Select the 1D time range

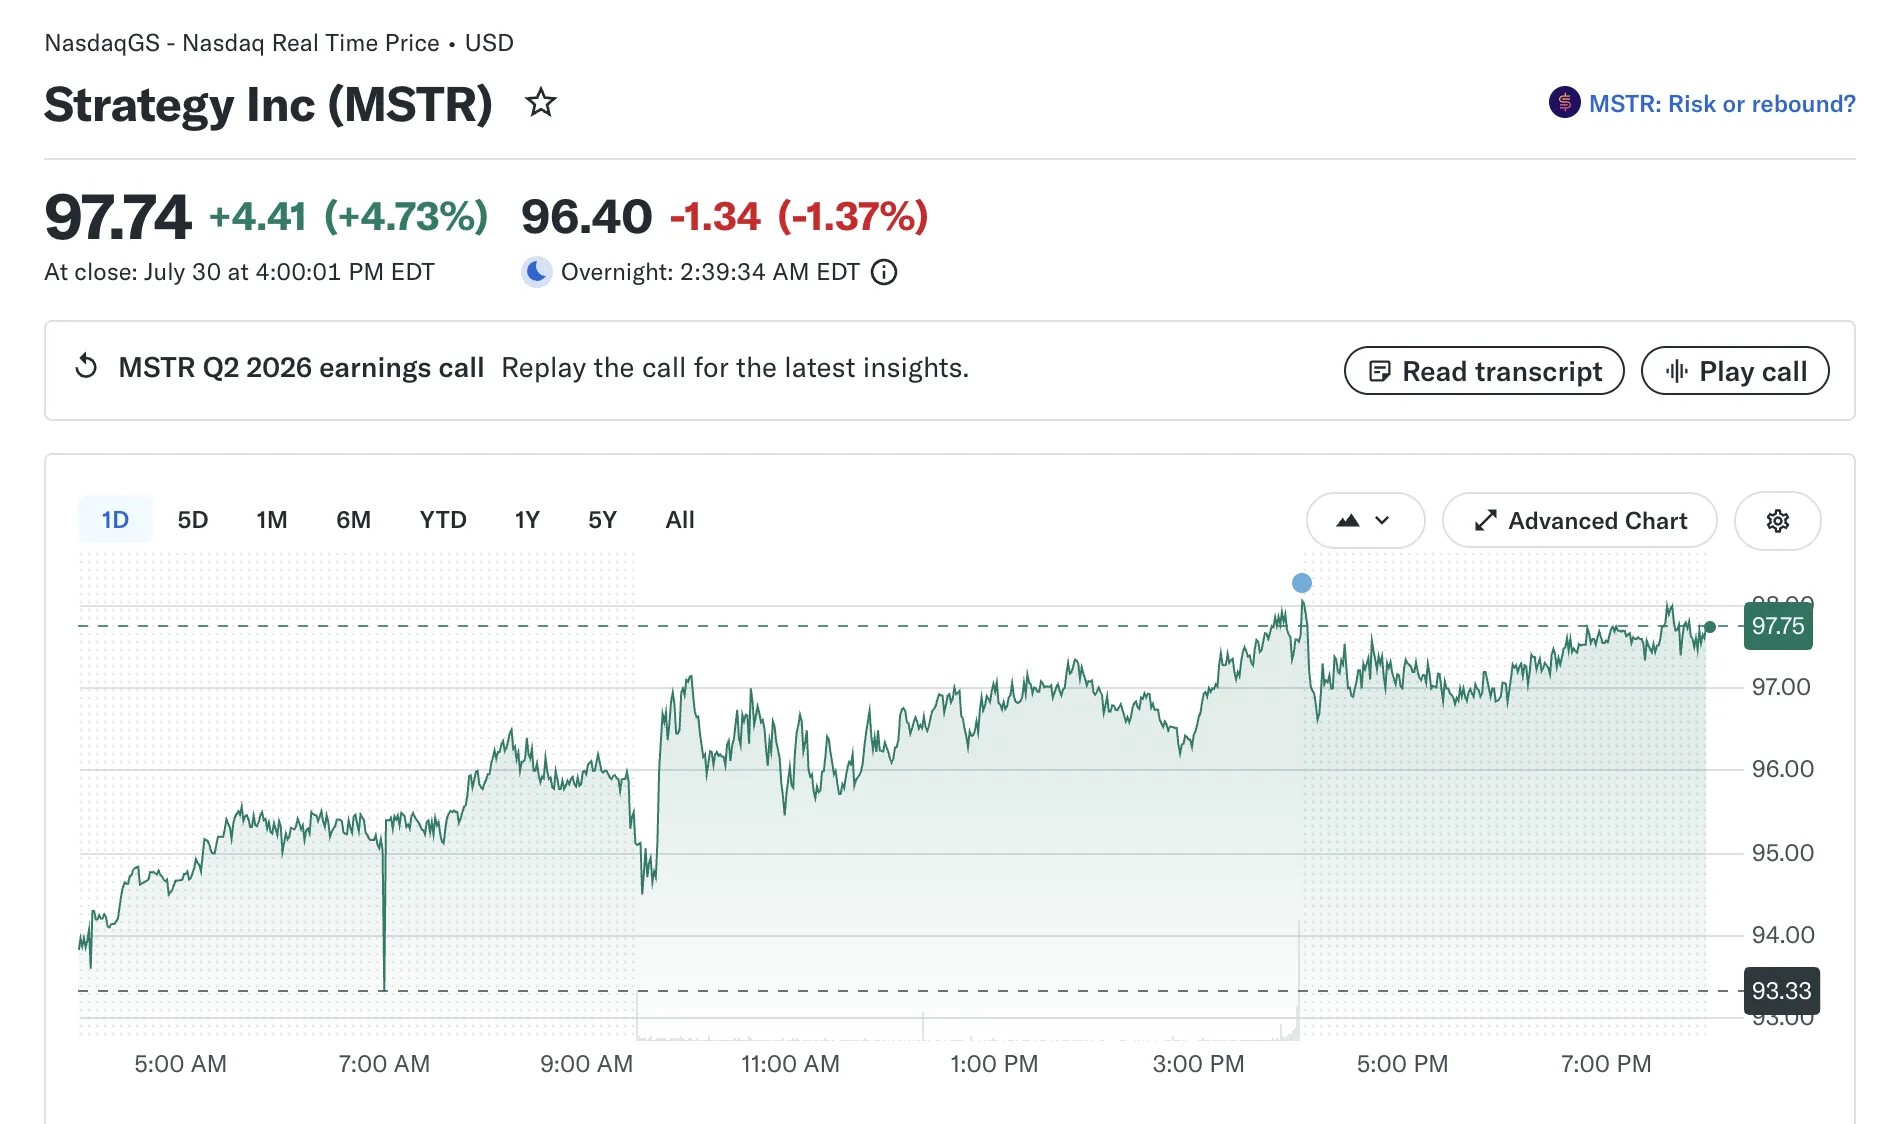pyautogui.click(x=115, y=520)
